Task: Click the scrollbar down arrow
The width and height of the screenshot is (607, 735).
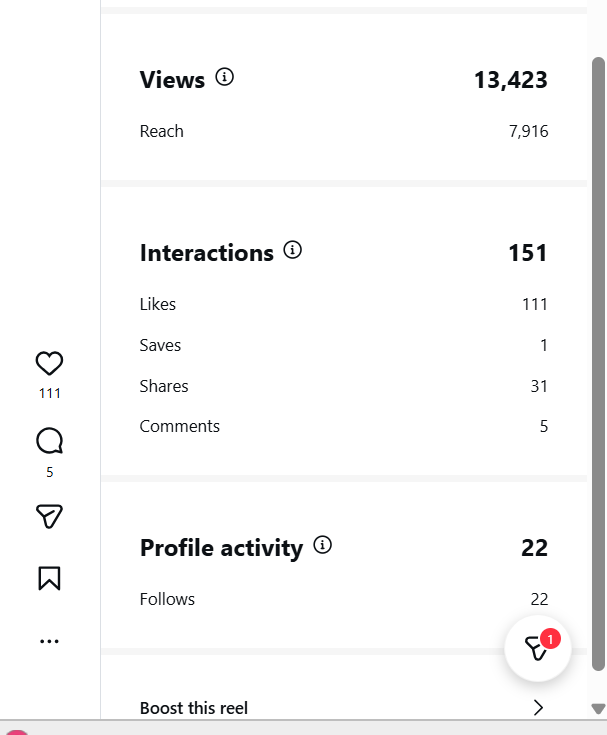Action: [598, 708]
